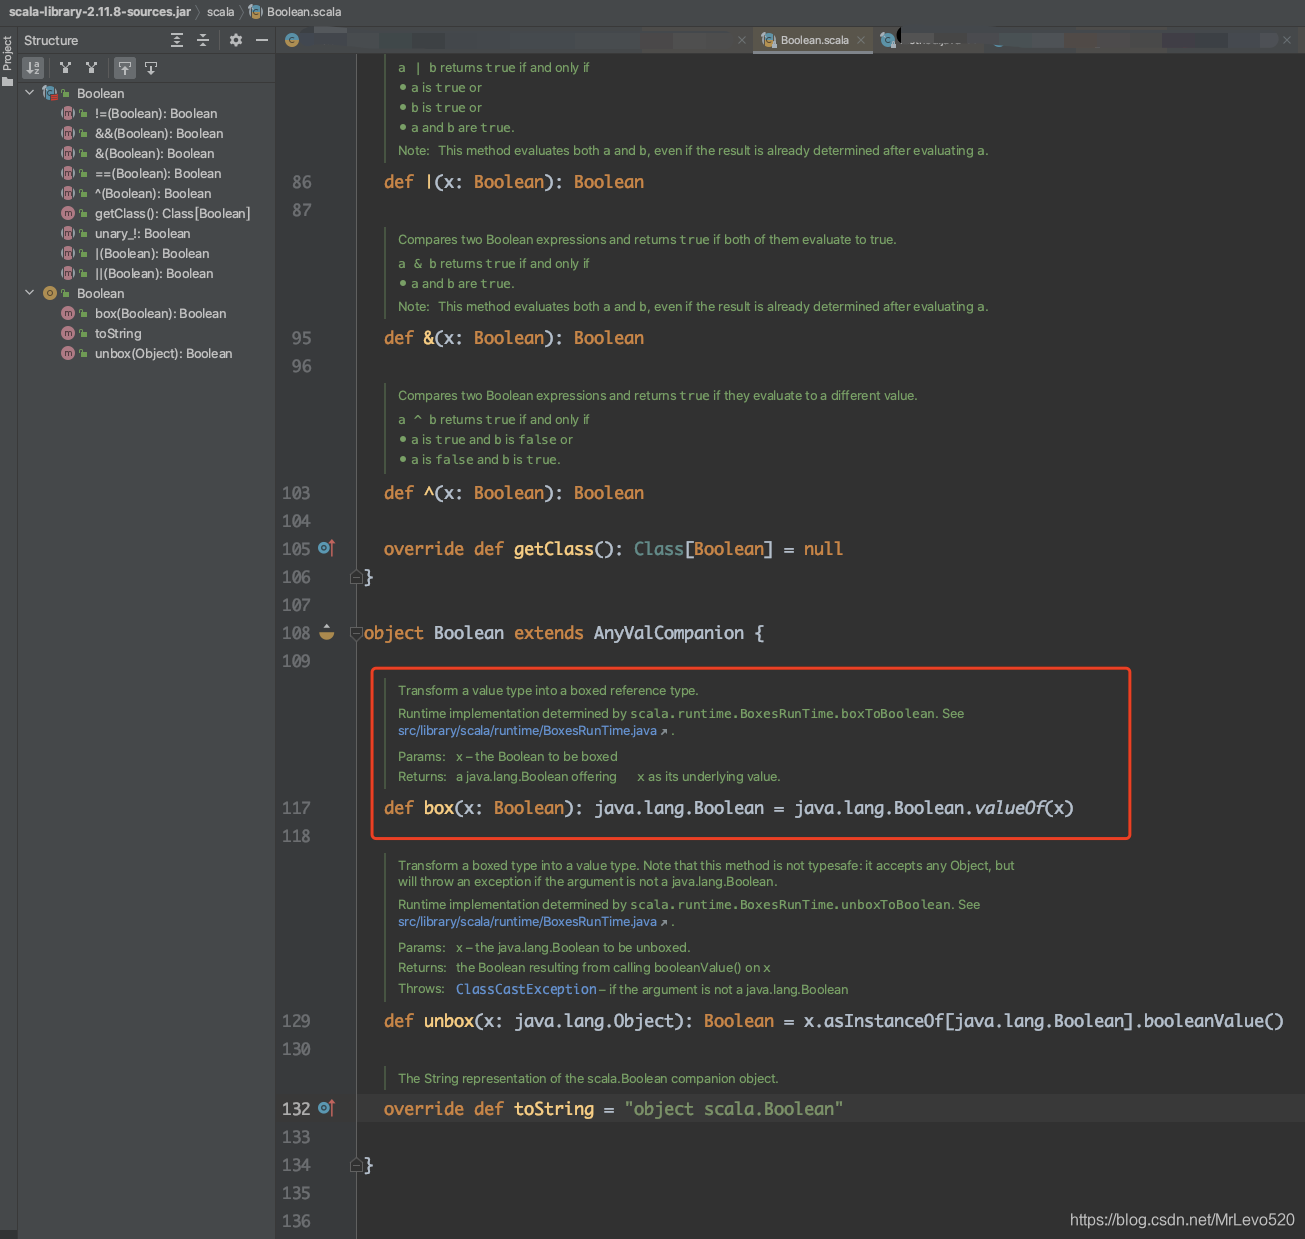Select ==(Boolean): Boolean in Structure tree
This screenshot has height=1239, width=1305.
[158, 173]
